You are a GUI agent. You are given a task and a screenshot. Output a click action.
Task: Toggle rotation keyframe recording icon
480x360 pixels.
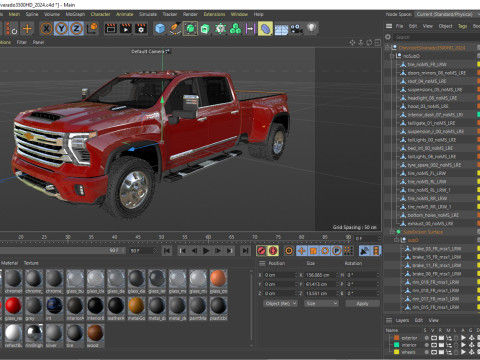pyautogui.click(x=325, y=251)
